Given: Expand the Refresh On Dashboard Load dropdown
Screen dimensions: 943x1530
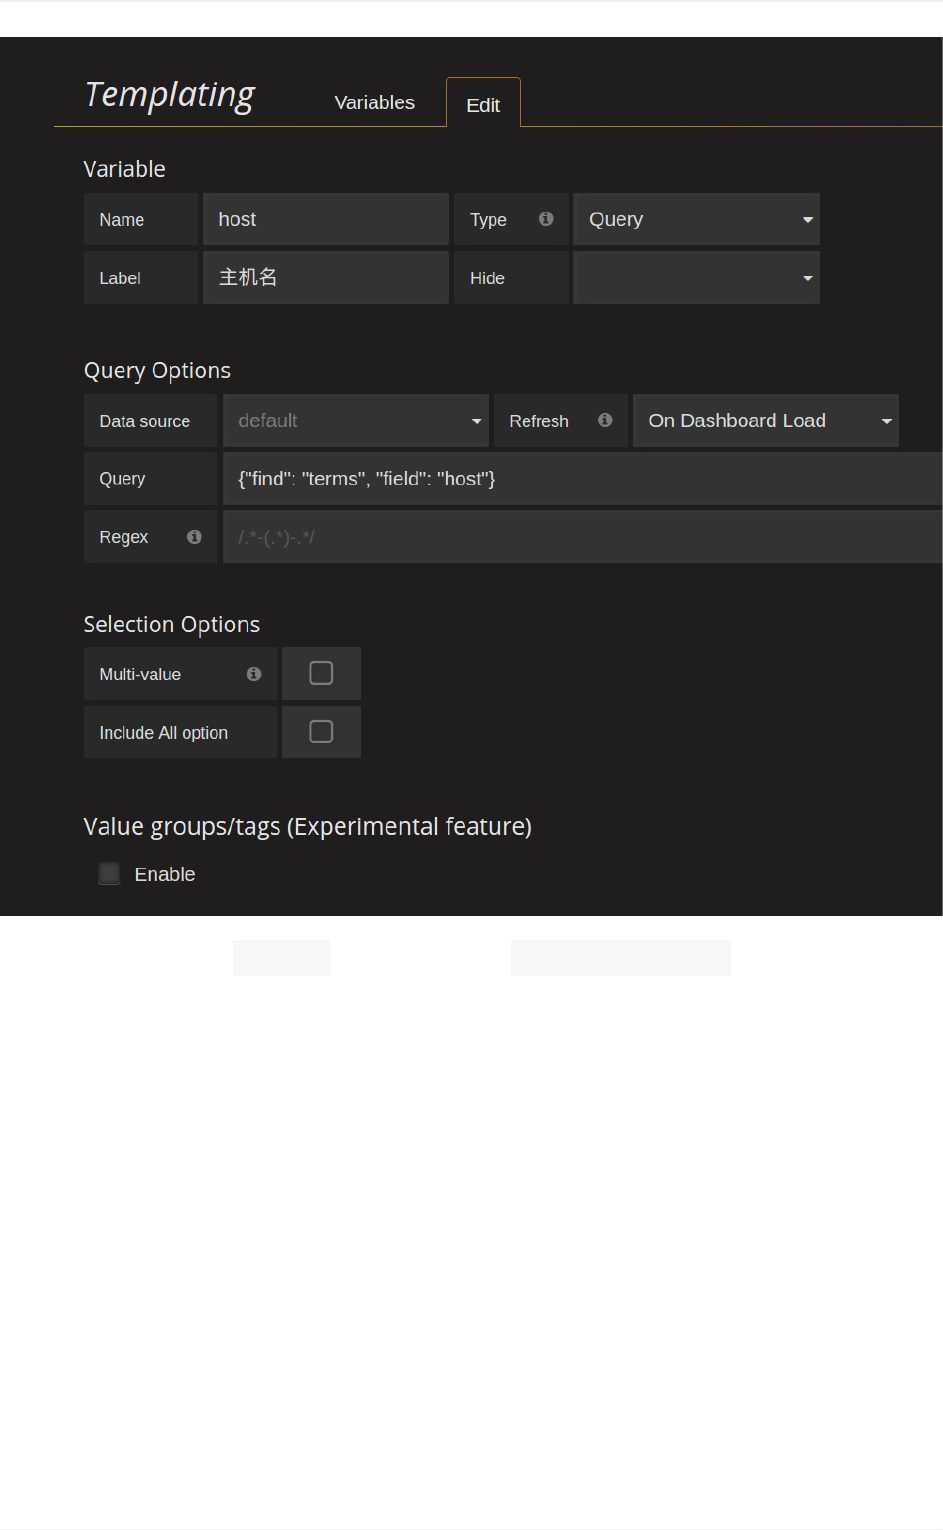Looking at the screenshot, I should point(765,421).
